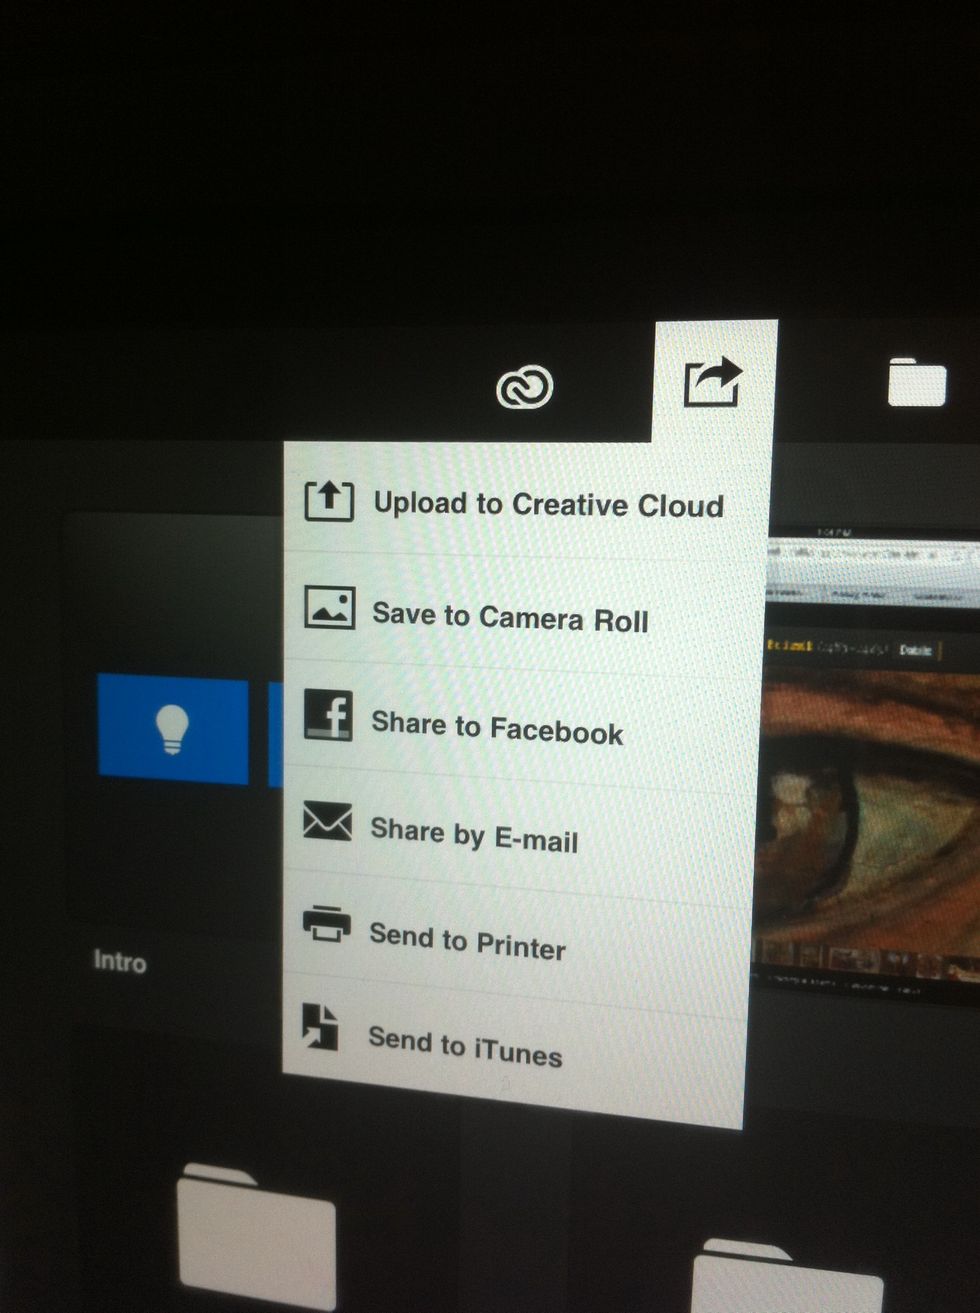This screenshot has width=980, height=1313.
Task: Tap the photo icon next to Save to Camera Roll
Action: pyautogui.click(x=328, y=607)
